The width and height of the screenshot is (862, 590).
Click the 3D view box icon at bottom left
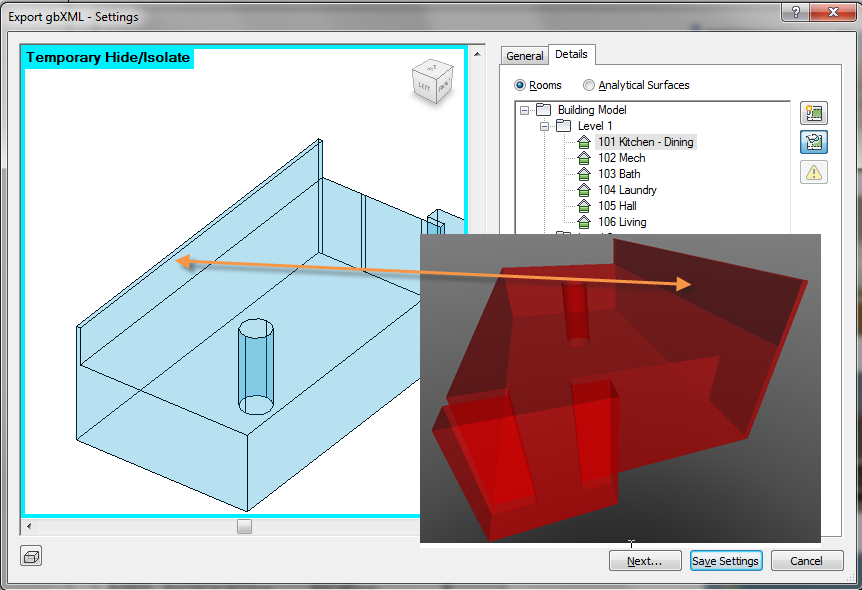click(31, 556)
